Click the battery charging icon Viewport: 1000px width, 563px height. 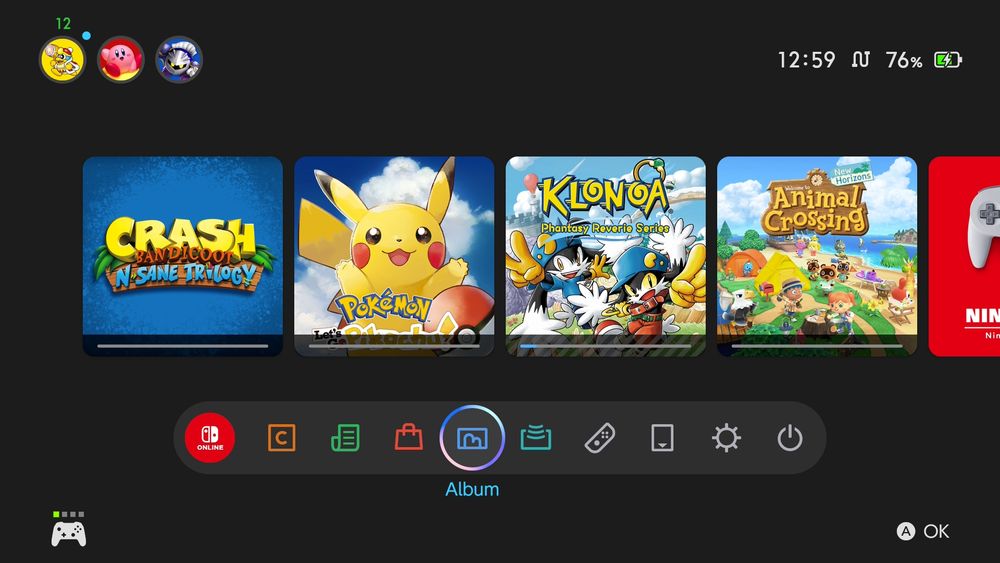[948, 60]
